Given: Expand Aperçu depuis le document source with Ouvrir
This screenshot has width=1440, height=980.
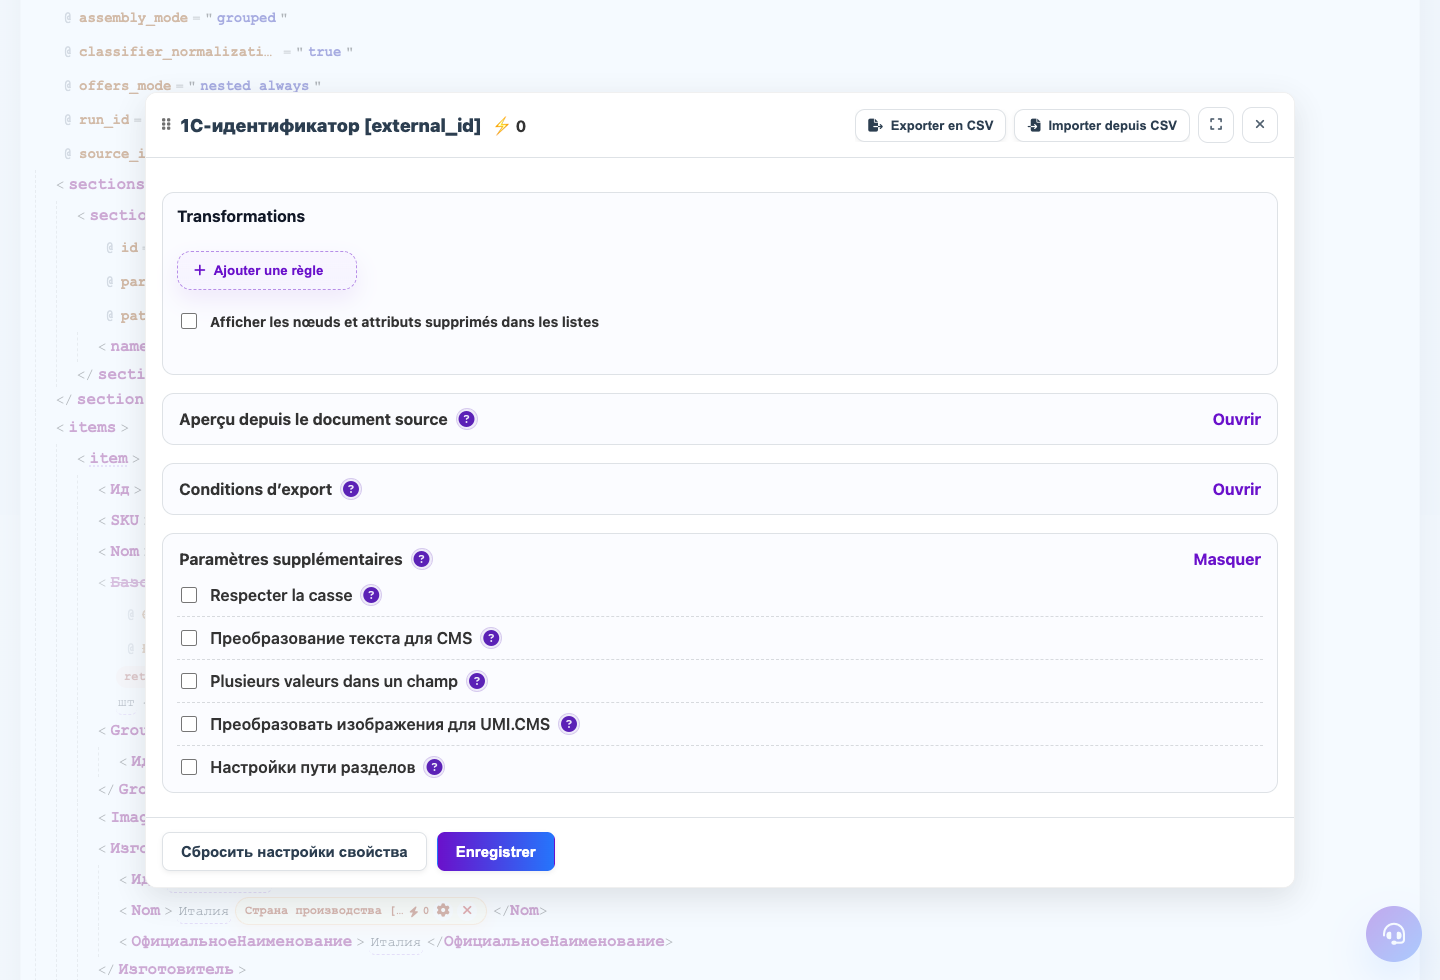Looking at the screenshot, I should tap(1236, 419).
